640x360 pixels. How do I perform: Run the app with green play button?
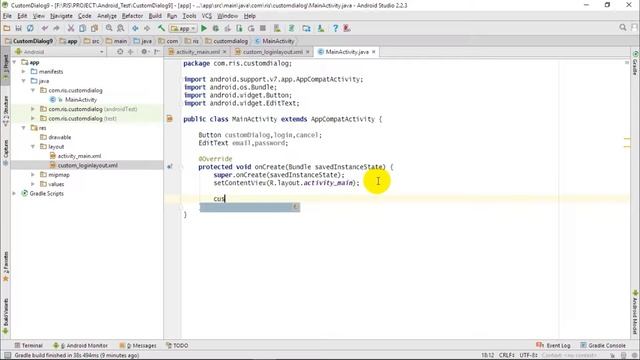click(x=204, y=28)
